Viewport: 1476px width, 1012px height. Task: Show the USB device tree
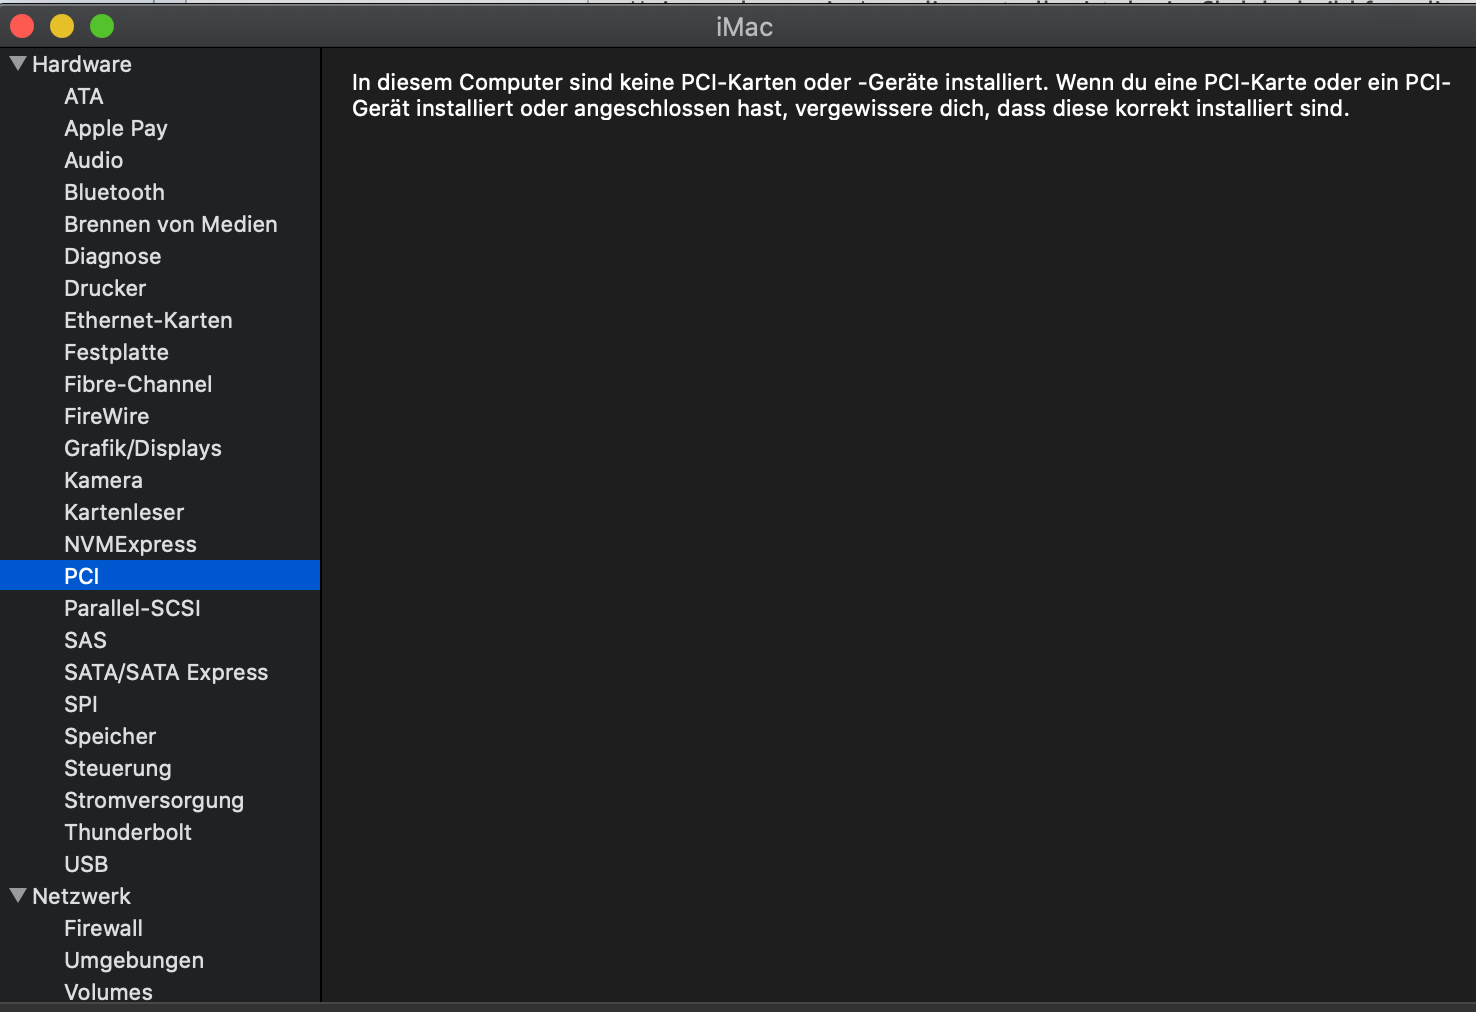pyautogui.click(x=86, y=864)
